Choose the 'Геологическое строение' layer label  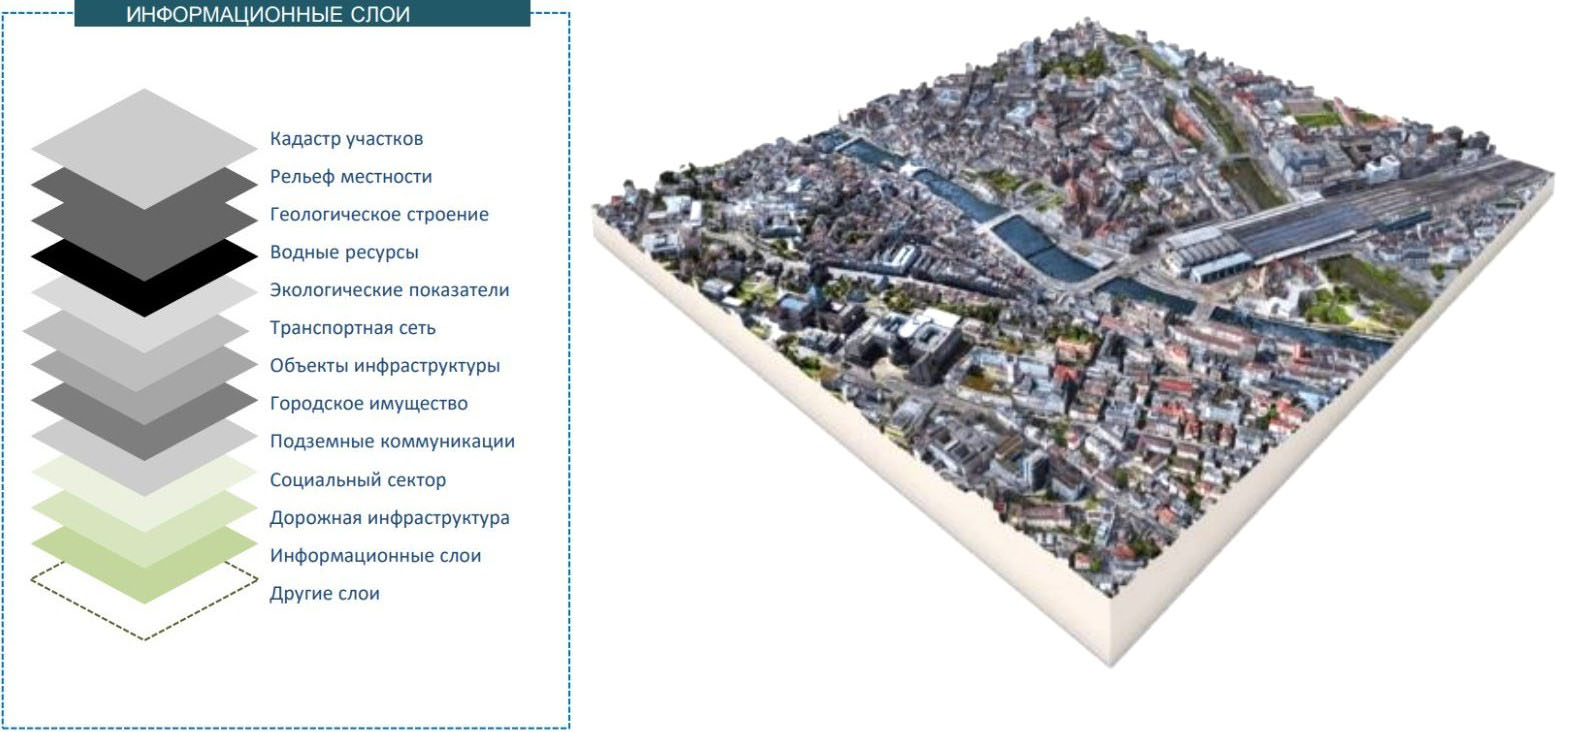coord(379,215)
